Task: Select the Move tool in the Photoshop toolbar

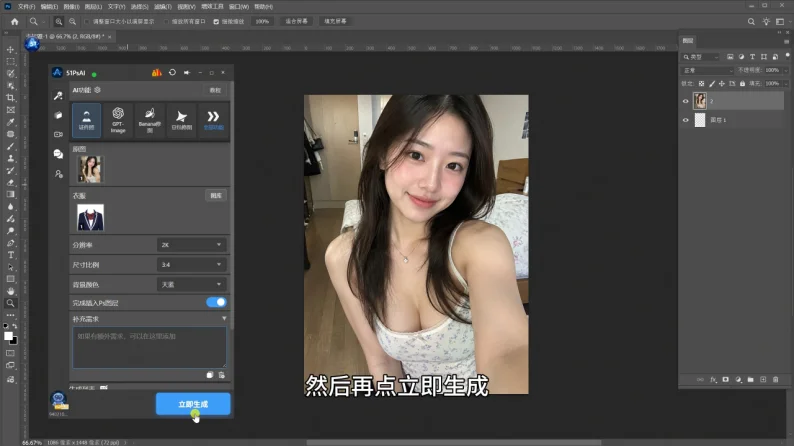Action: click(x=10, y=50)
